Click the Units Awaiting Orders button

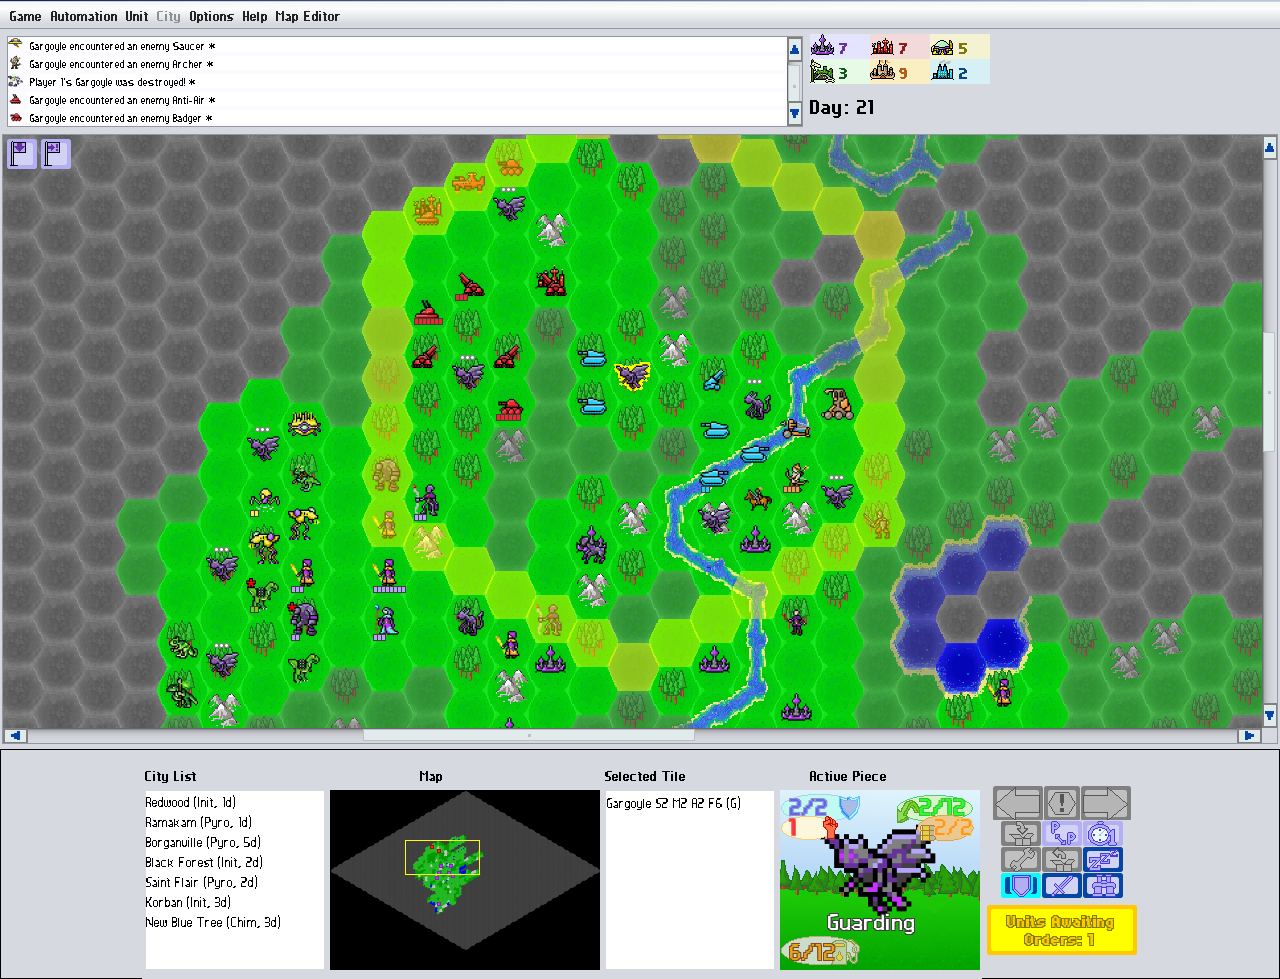(1062, 930)
